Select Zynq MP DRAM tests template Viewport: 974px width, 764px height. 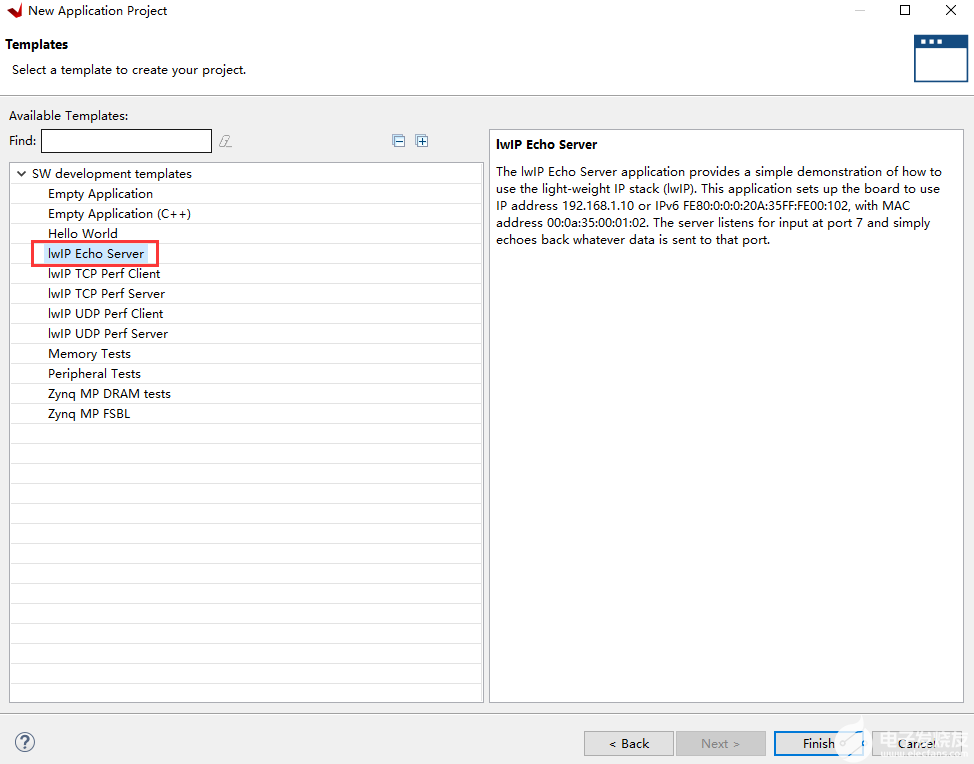(109, 394)
